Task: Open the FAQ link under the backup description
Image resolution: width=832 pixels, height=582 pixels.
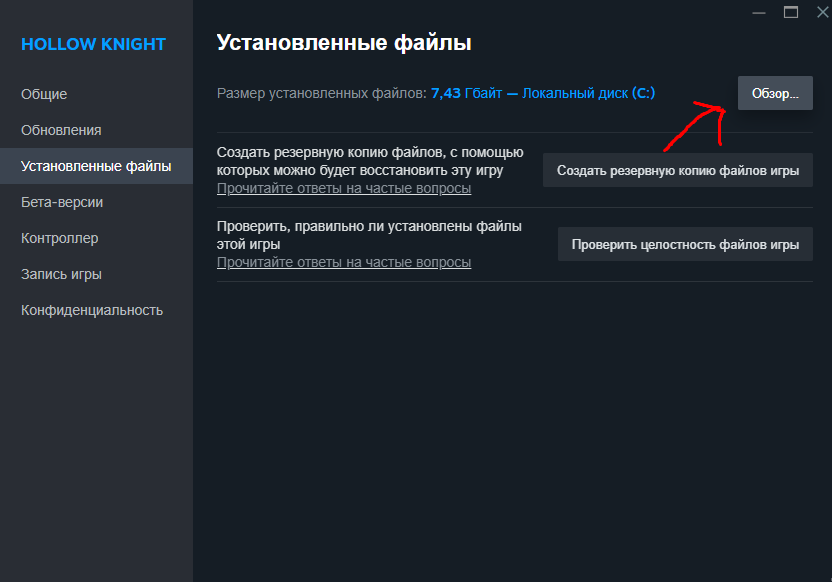Action: pos(344,188)
